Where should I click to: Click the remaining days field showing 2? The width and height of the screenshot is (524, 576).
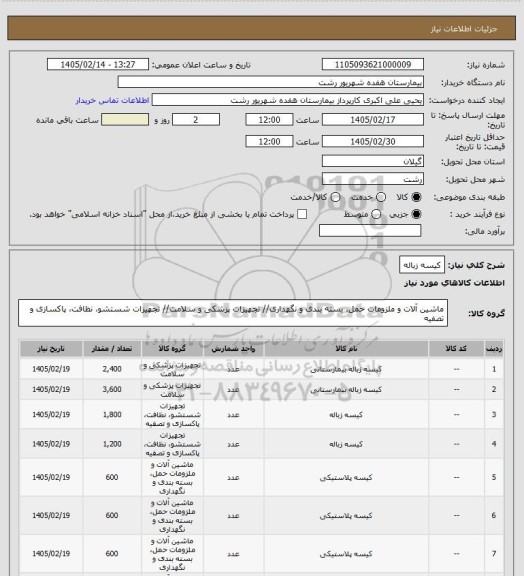coord(196,120)
